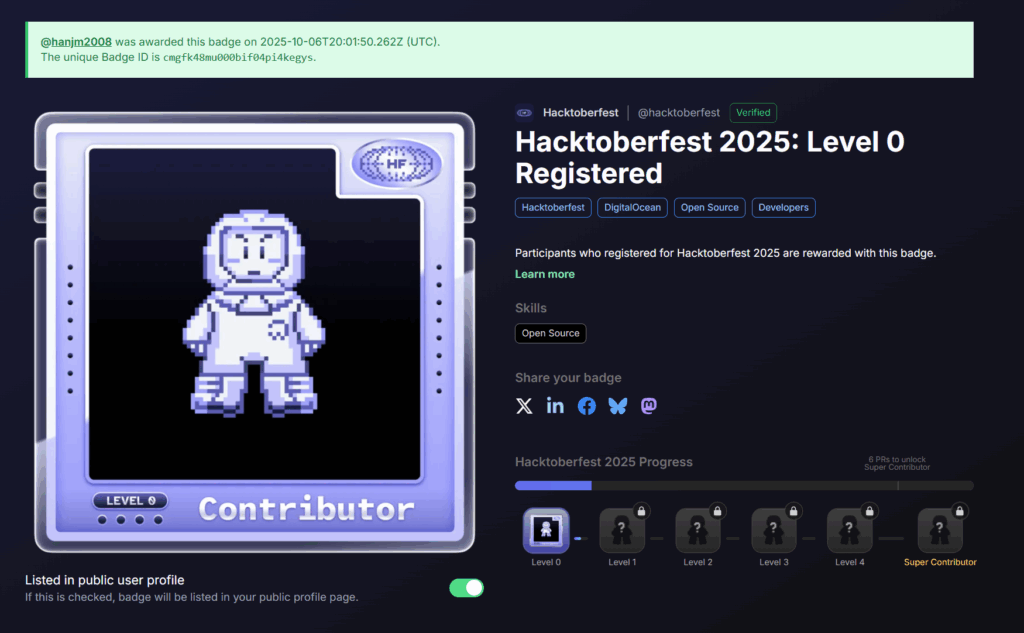Select the unlocked Level 0 badge thumbnail
This screenshot has width=1024, height=633.
click(x=546, y=529)
